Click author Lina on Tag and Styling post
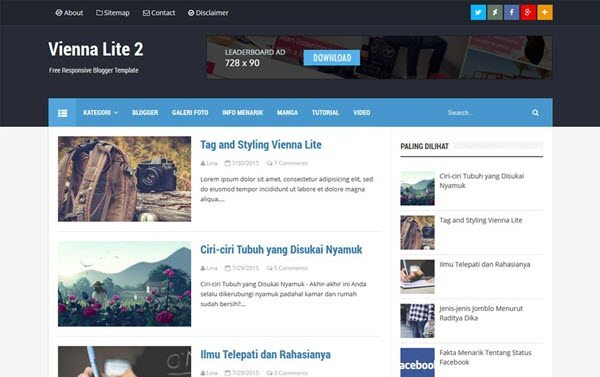Image resolution: width=600 pixels, height=377 pixels. [209, 163]
